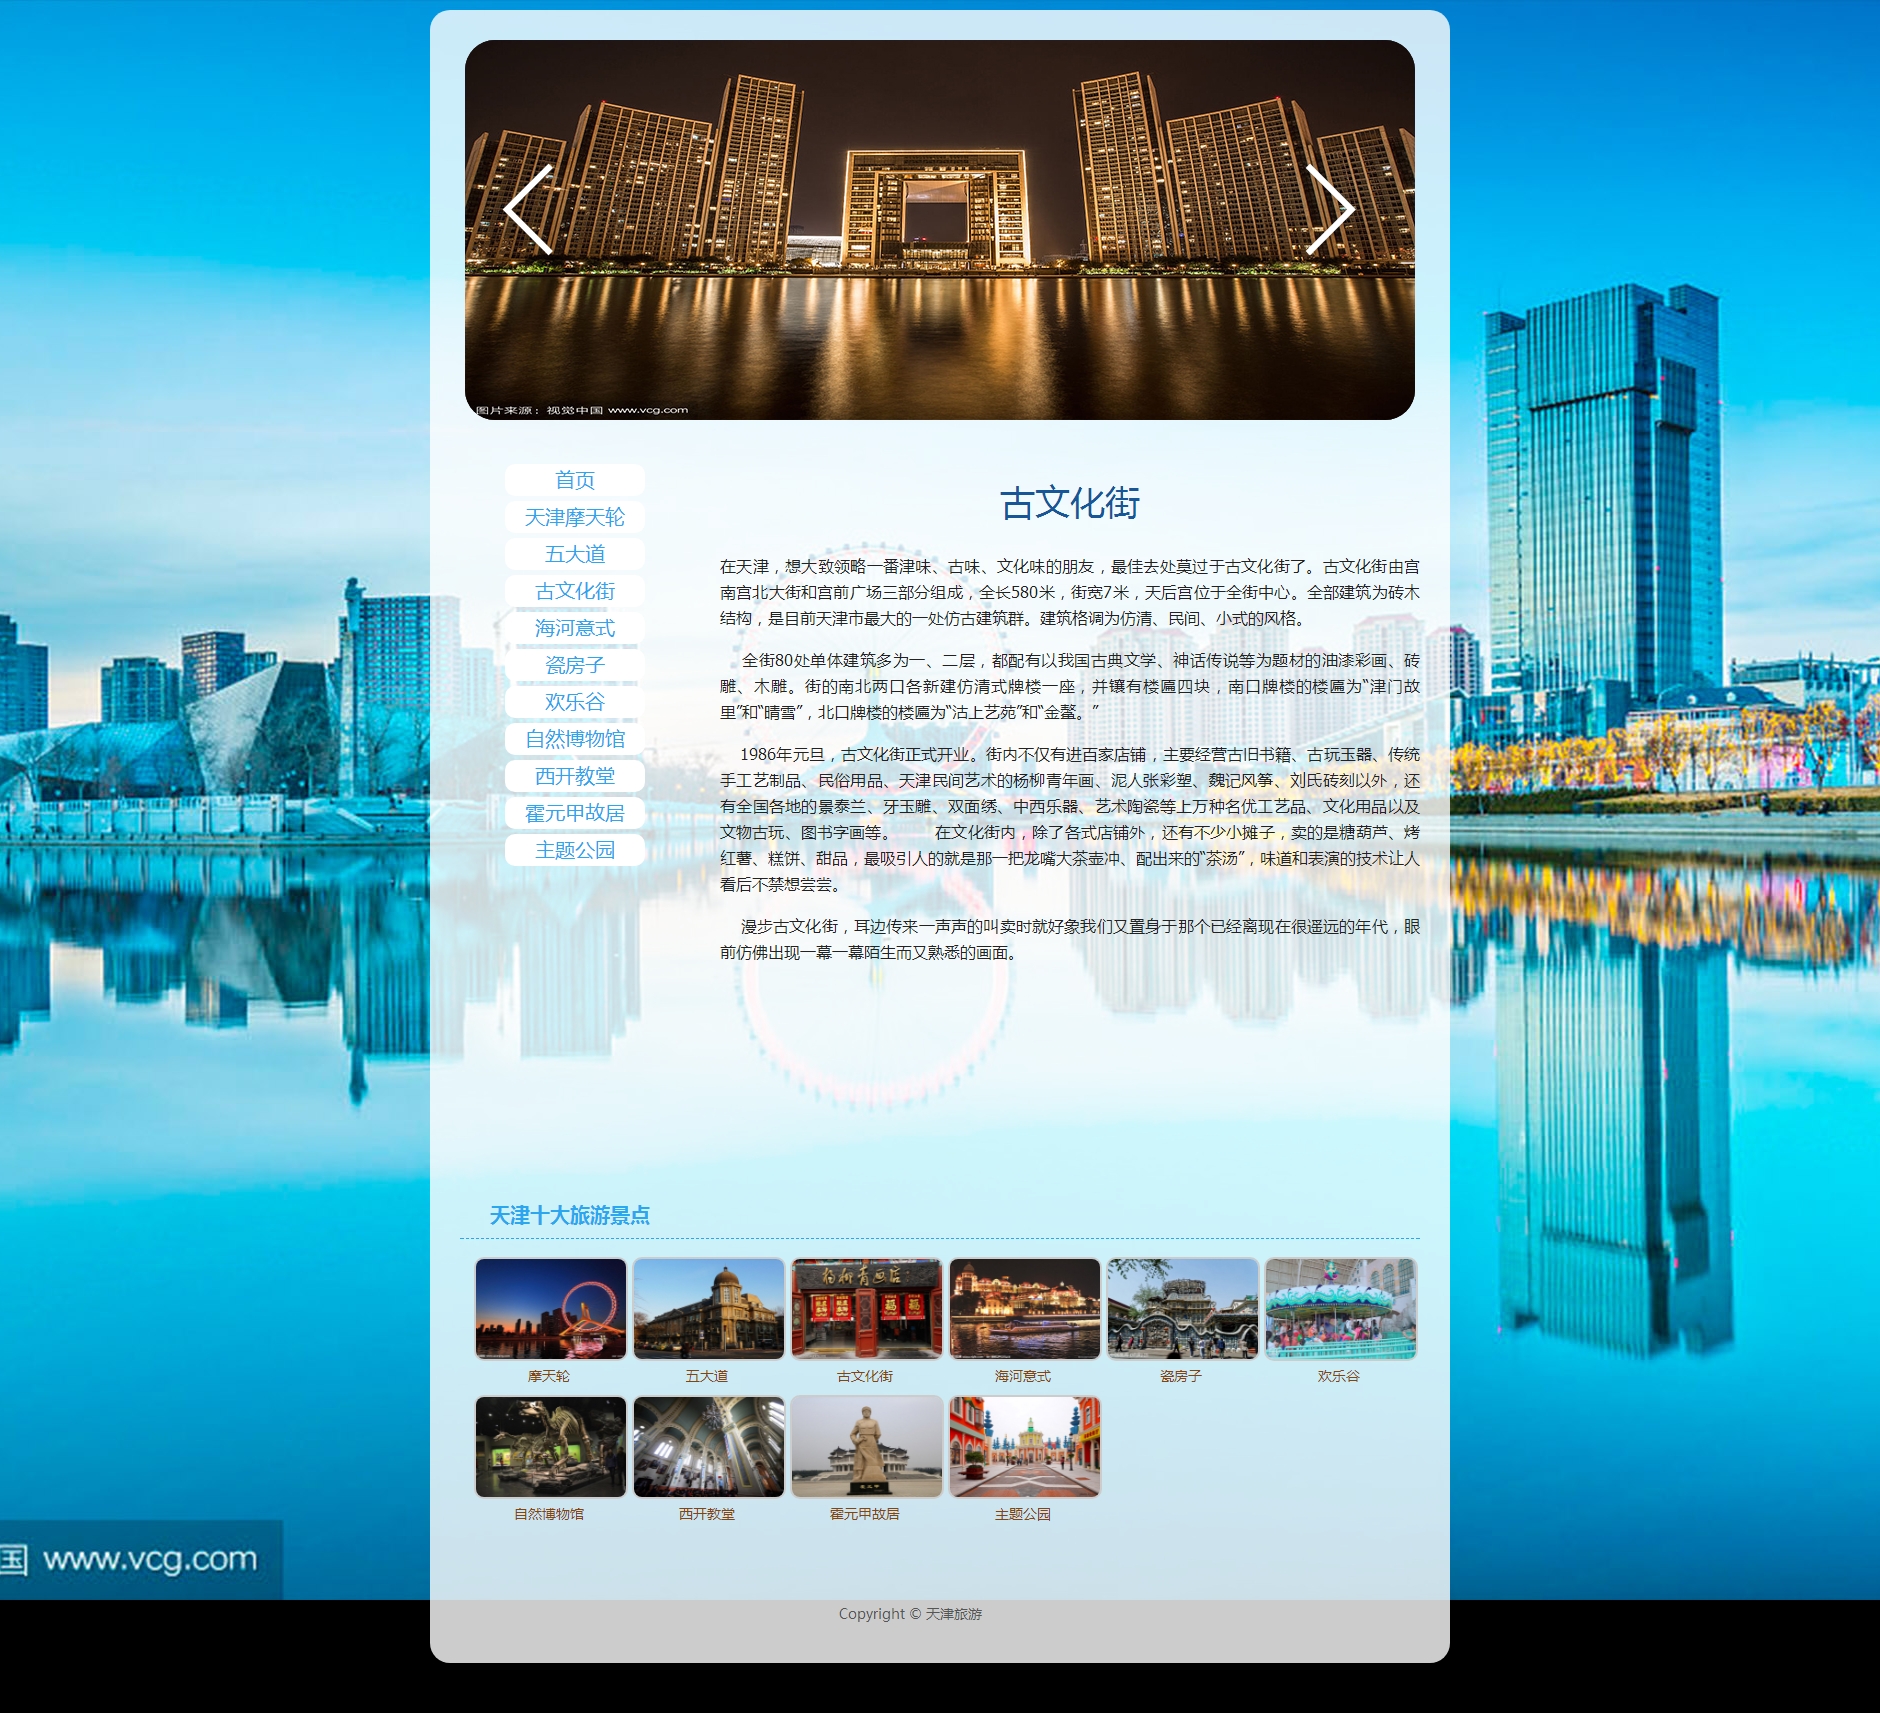This screenshot has height=1713, width=1880.
Task: Open 海河意式 from the side navigation
Action: 575,628
